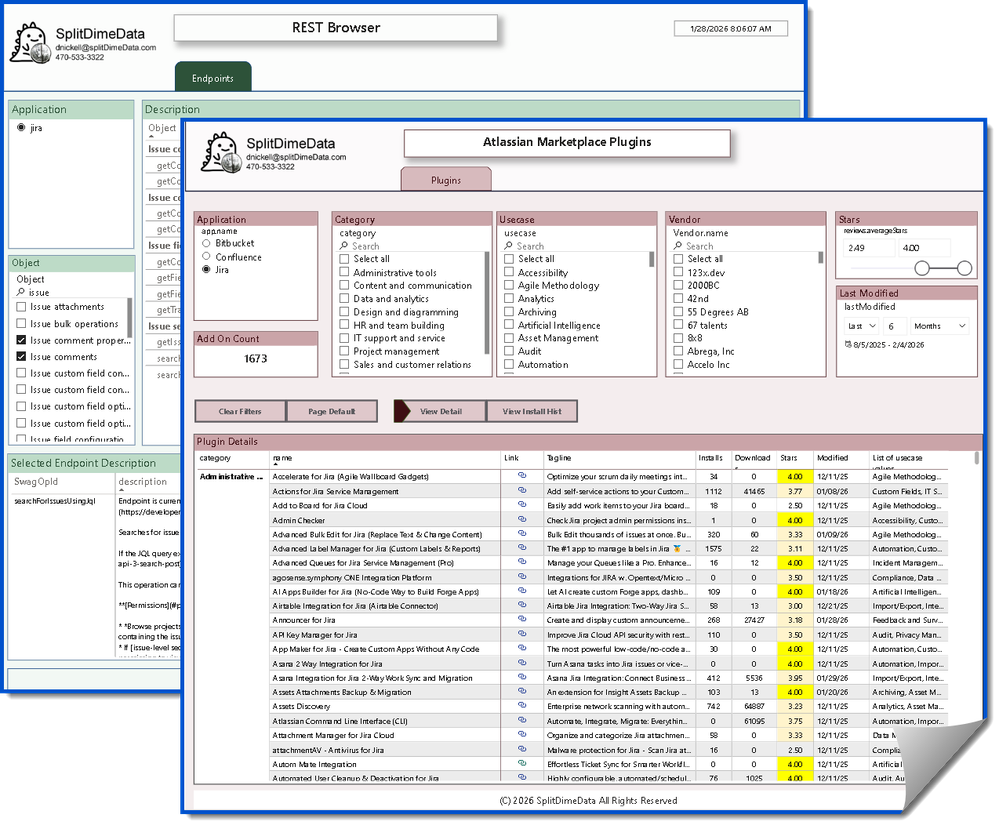This screenshot has width=999, height=826.
Task: Sort by the Tagline column header
Action: pyautogui.click(x=559, y=458)
